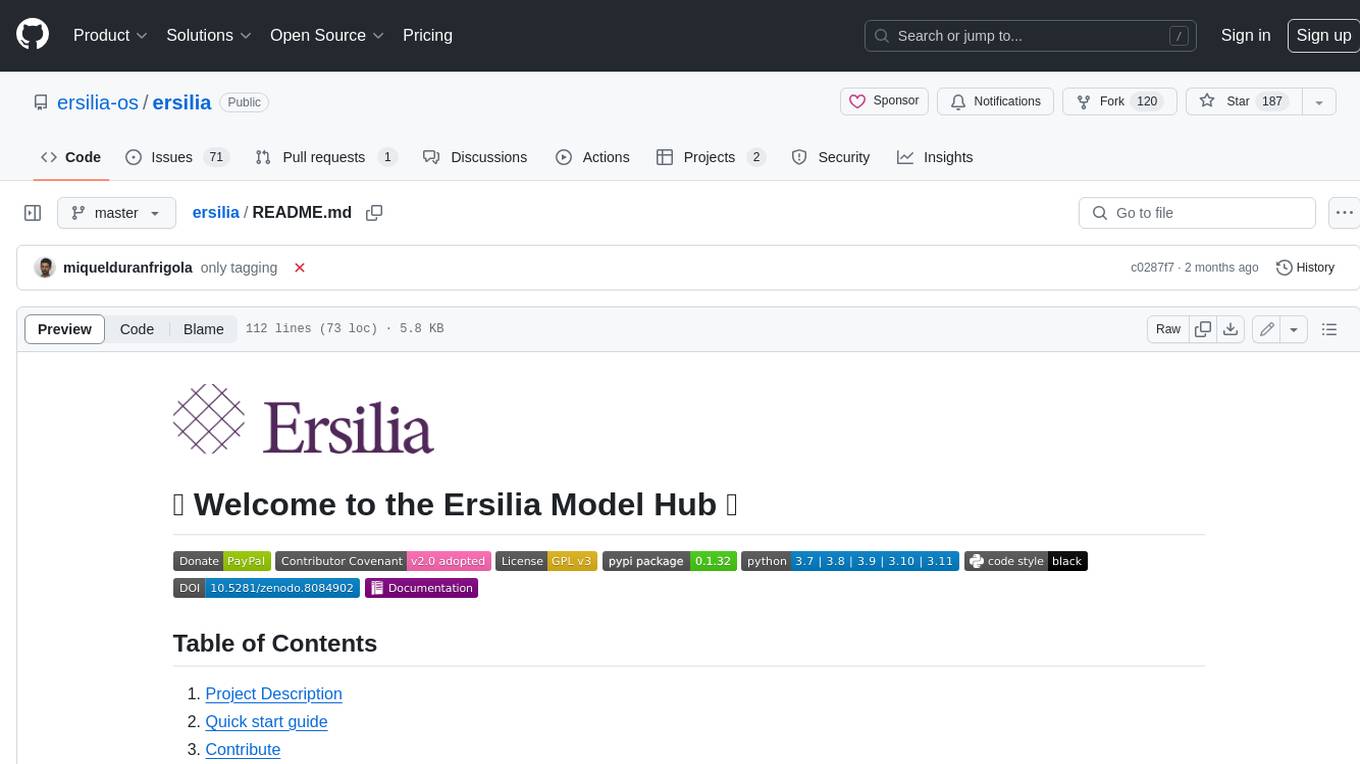Viewport: 1360px width, 764px height.
Task: Open the Issues tab
Action: click(x=177, y=157)
